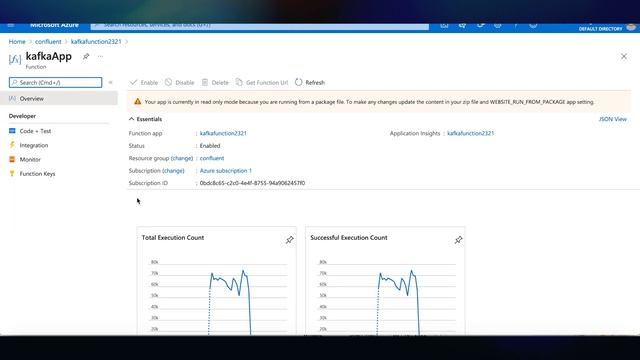Click the Microsoft Azure portal logo text
The width and height of the screenshot is (640, 360).
54,25
